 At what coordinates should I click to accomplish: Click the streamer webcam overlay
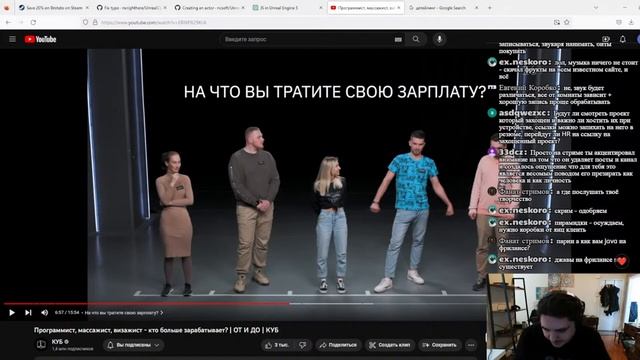coord(563,317)
